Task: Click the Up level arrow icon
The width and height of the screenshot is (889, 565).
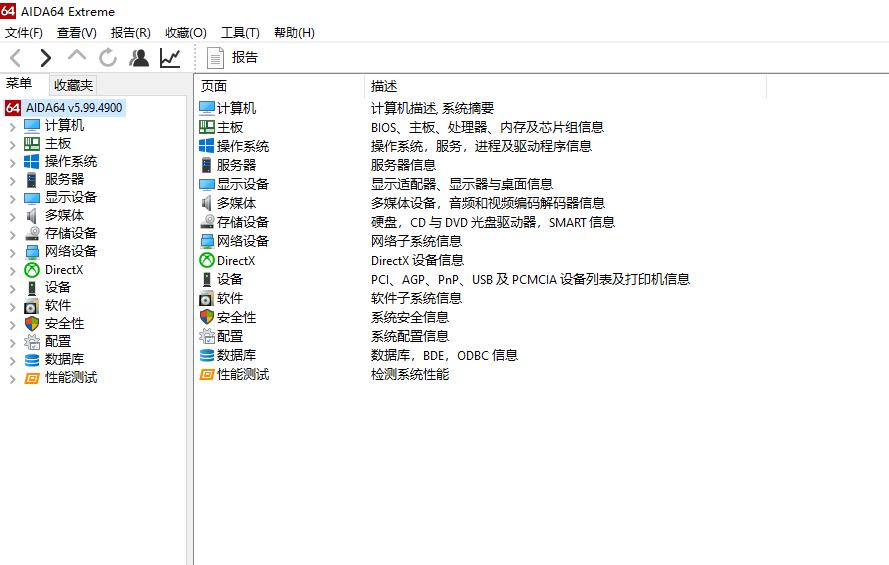Action: click(x=77, y=56)
